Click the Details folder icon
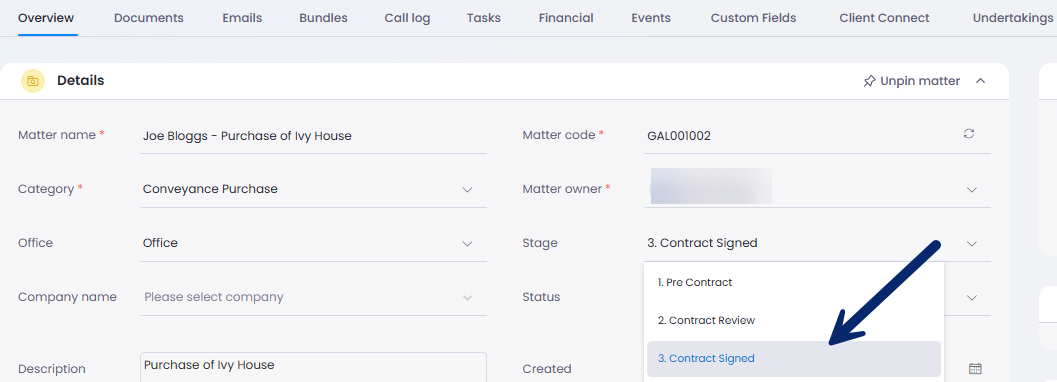This screenshot has height=382, width=1057. click(32, 81)
